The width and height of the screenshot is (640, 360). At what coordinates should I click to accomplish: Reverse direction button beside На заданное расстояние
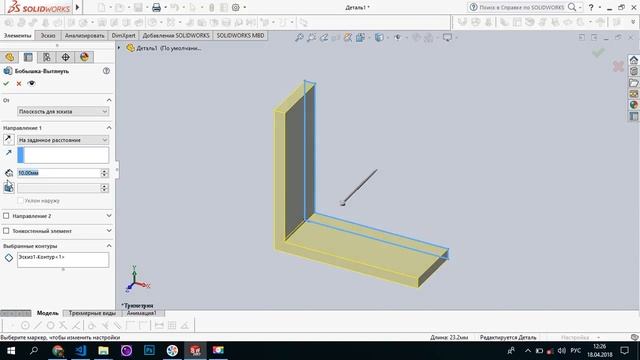8,140
